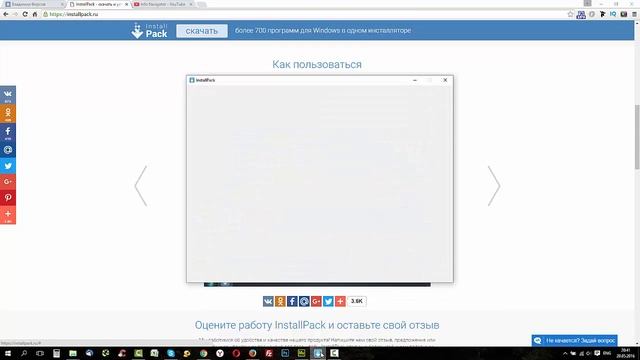Open Photoshop from taskbar

(x=285, y=353)
